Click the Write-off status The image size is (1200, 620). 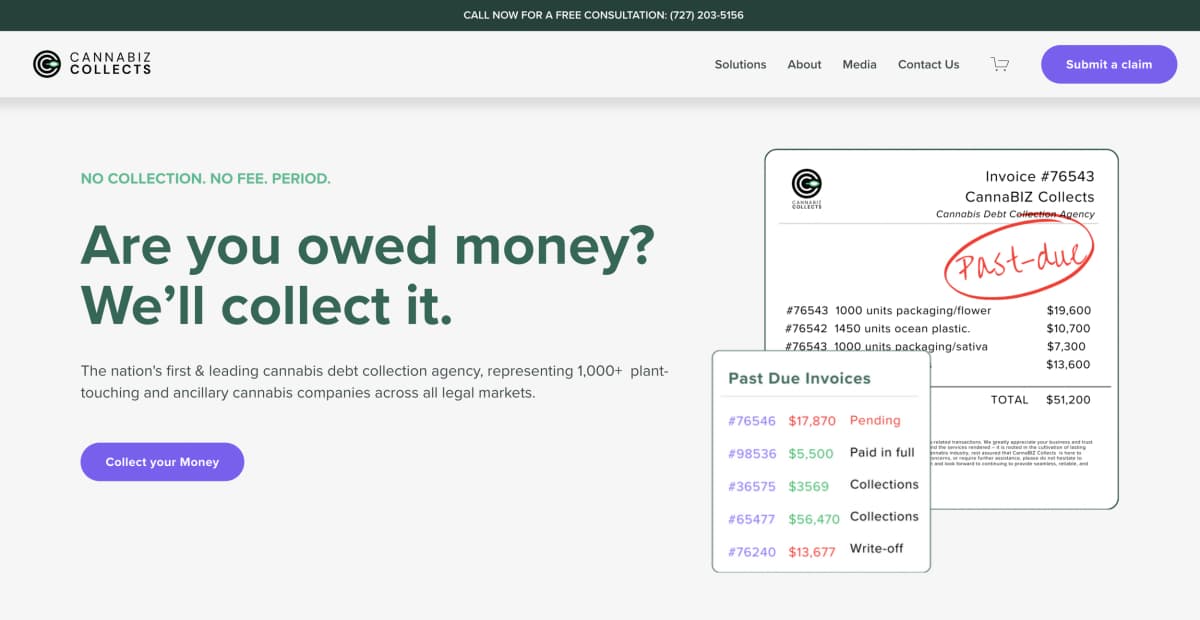pos(877,548)
